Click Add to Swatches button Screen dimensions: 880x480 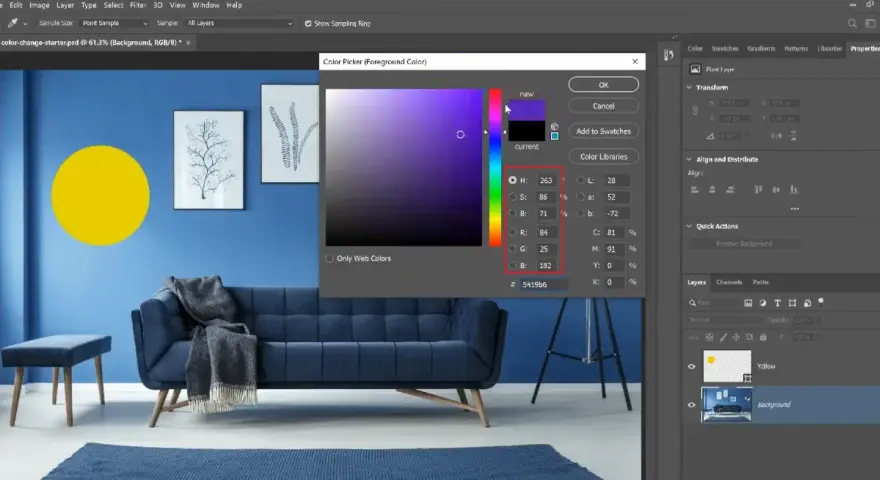point(603,131)
